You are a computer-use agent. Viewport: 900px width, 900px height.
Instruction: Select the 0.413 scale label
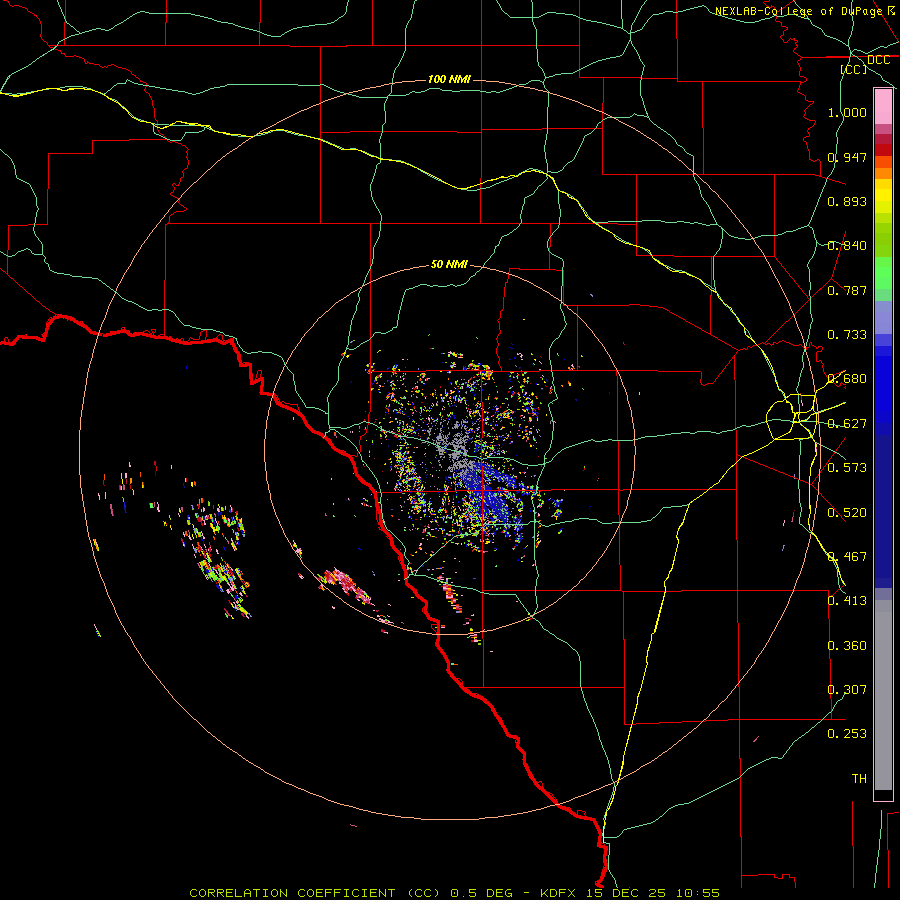(x=847, y=601)
